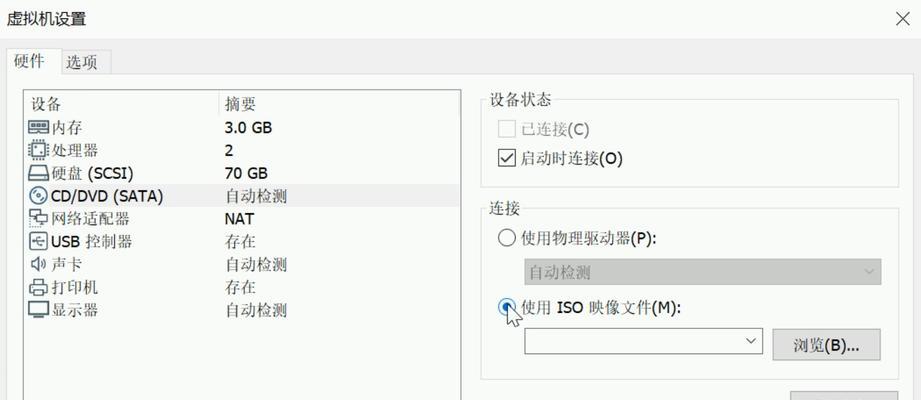Check the 已连接(C) checkbox

pos(506,129)
